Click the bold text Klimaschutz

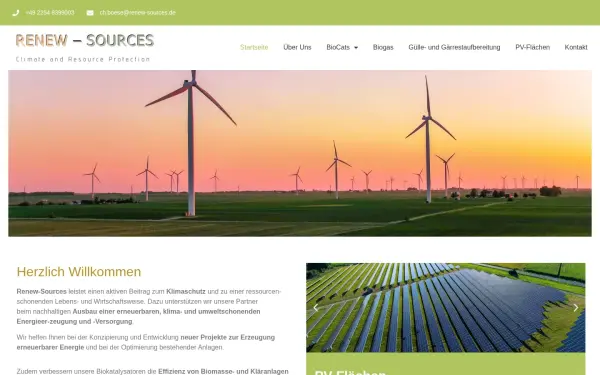point(186,292)
